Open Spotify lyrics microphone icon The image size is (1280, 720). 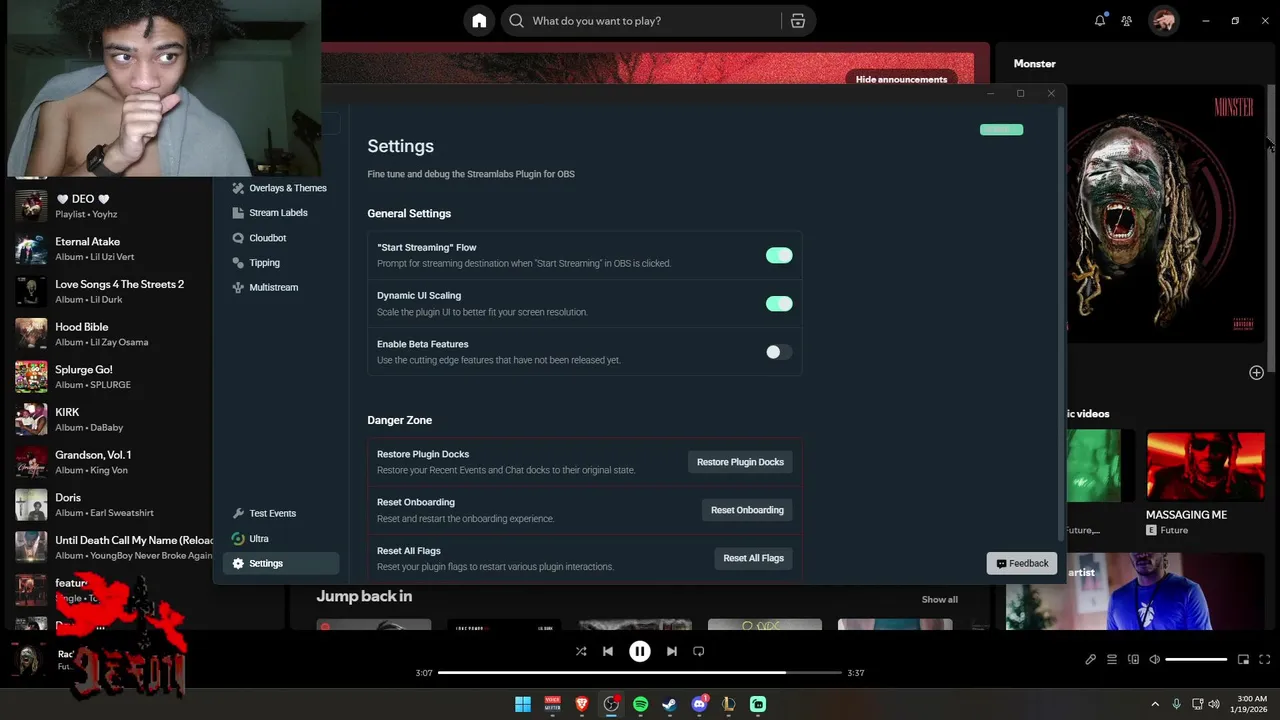[1090, 659]
